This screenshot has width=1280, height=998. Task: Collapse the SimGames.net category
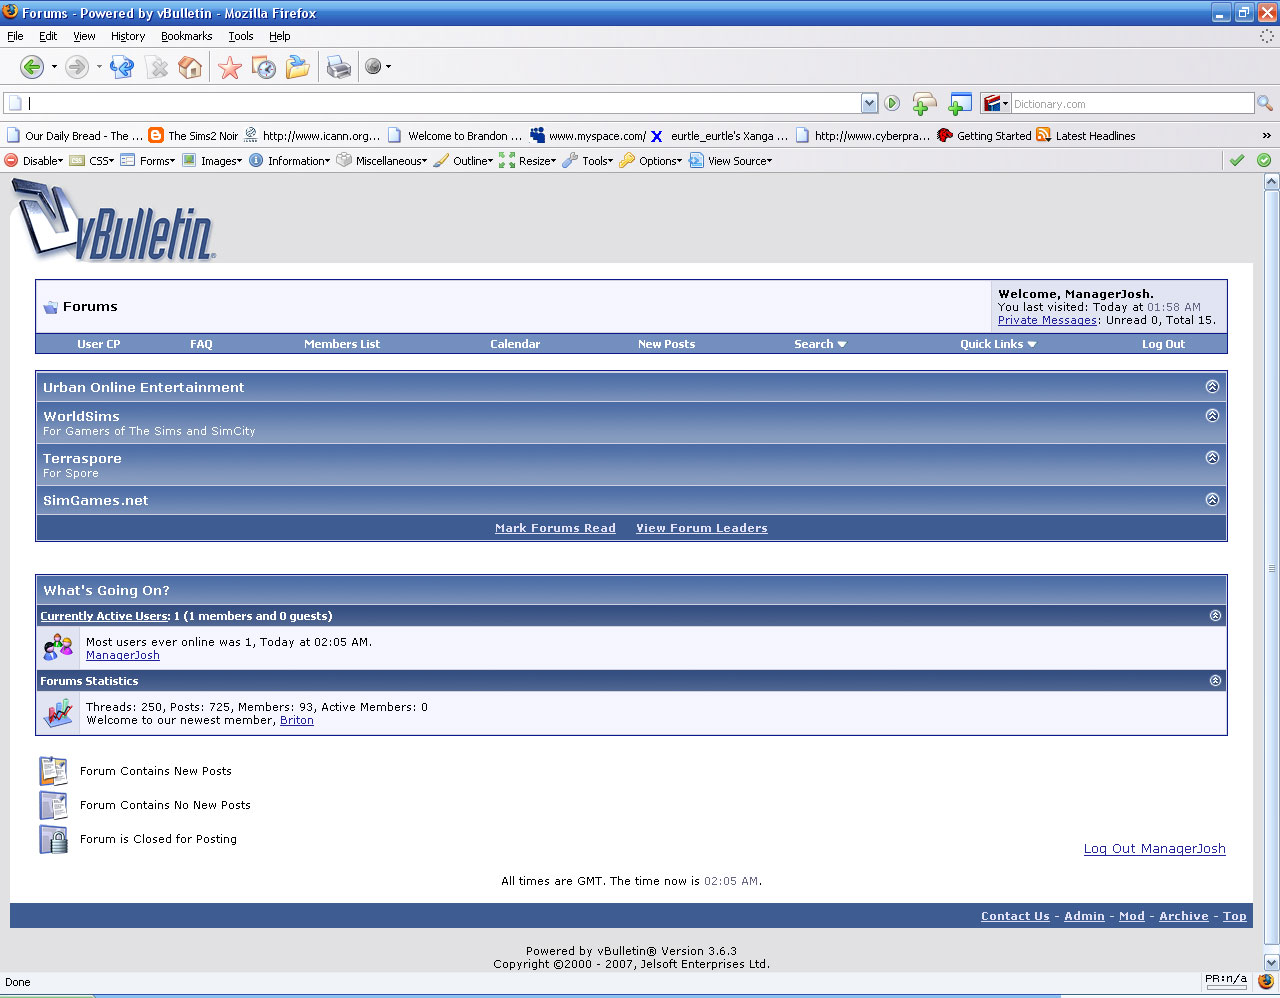(1212, 499)
